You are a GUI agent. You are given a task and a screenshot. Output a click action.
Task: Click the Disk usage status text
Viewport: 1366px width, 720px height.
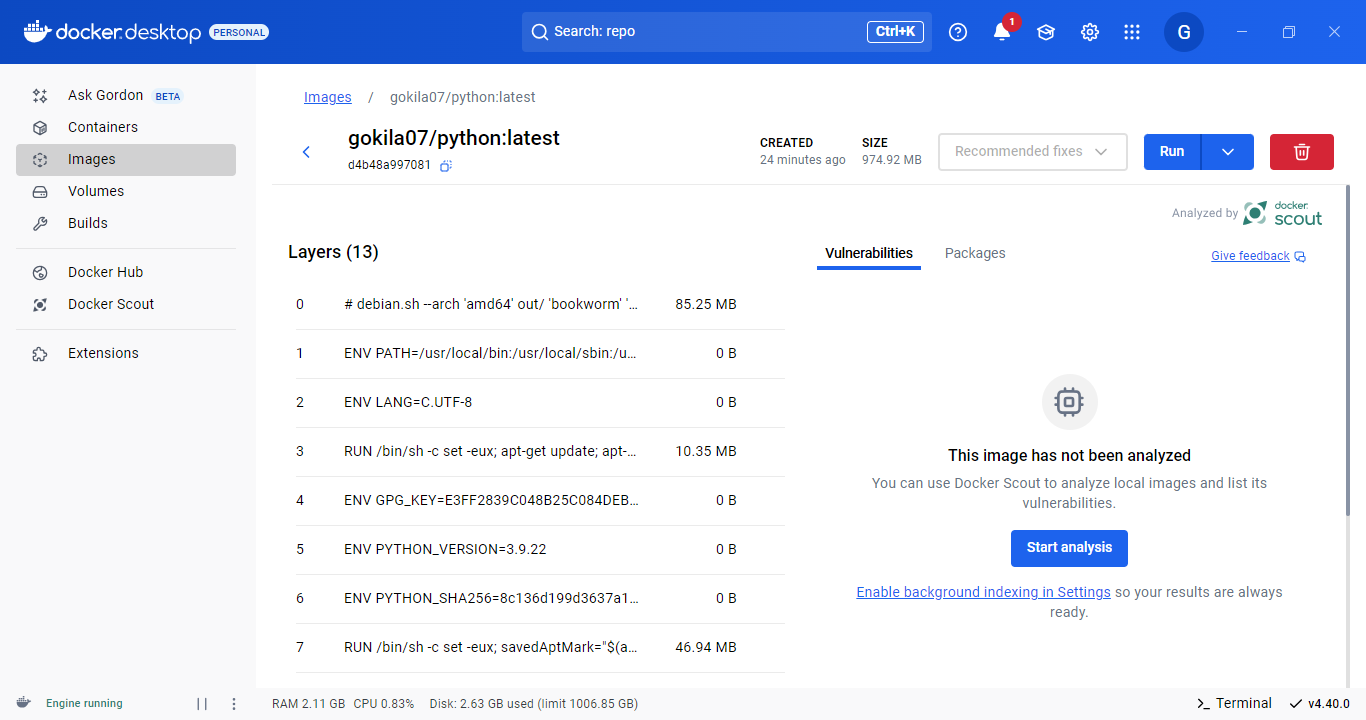533,704
